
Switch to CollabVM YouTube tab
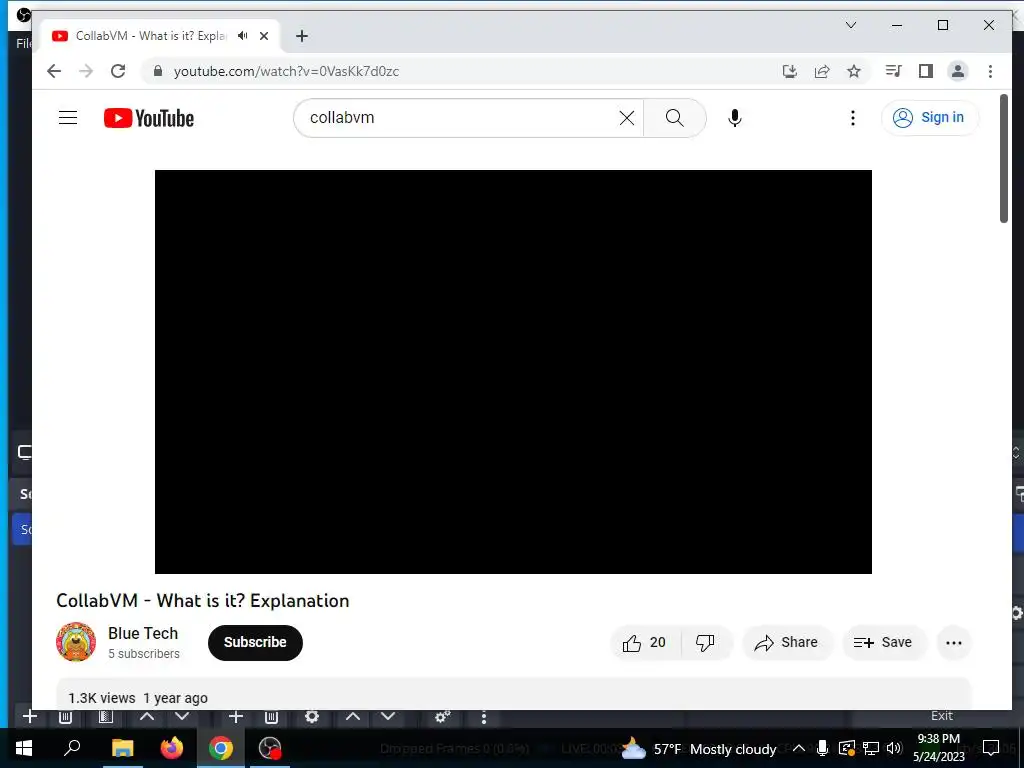150,36
